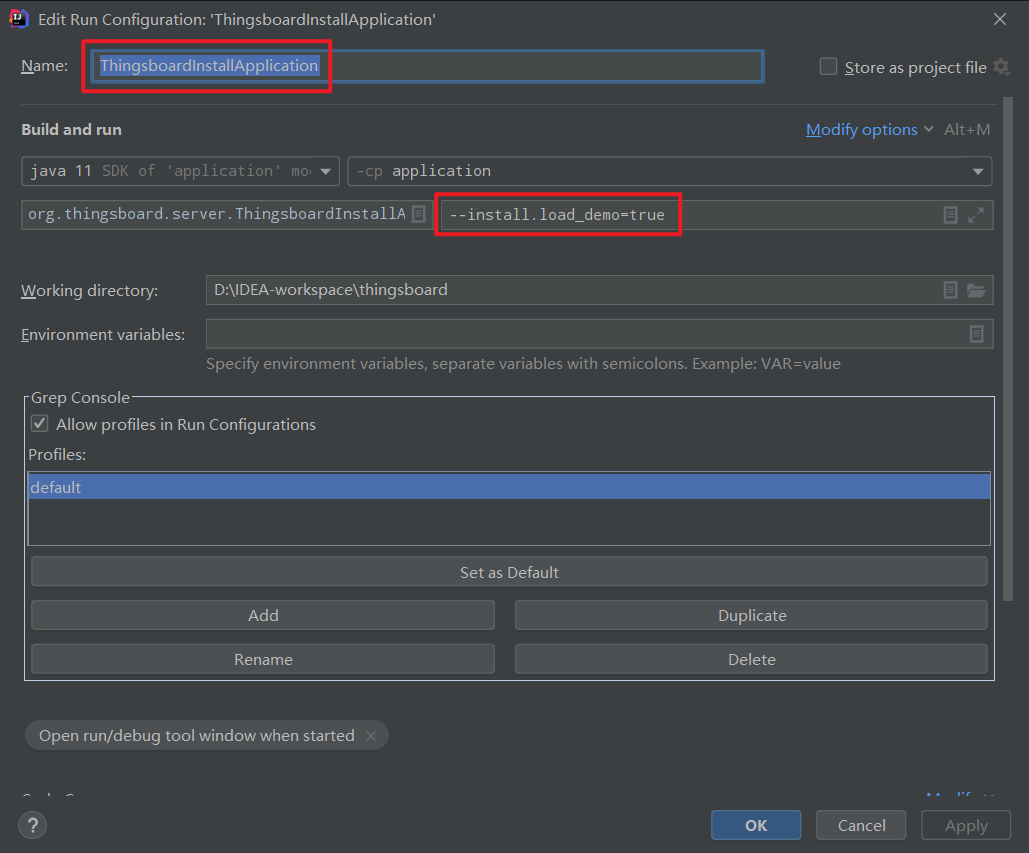Screen dimensions: 1029x853
Task: Enable the Store as project file checkbox
Action: (x=828, y=66)
